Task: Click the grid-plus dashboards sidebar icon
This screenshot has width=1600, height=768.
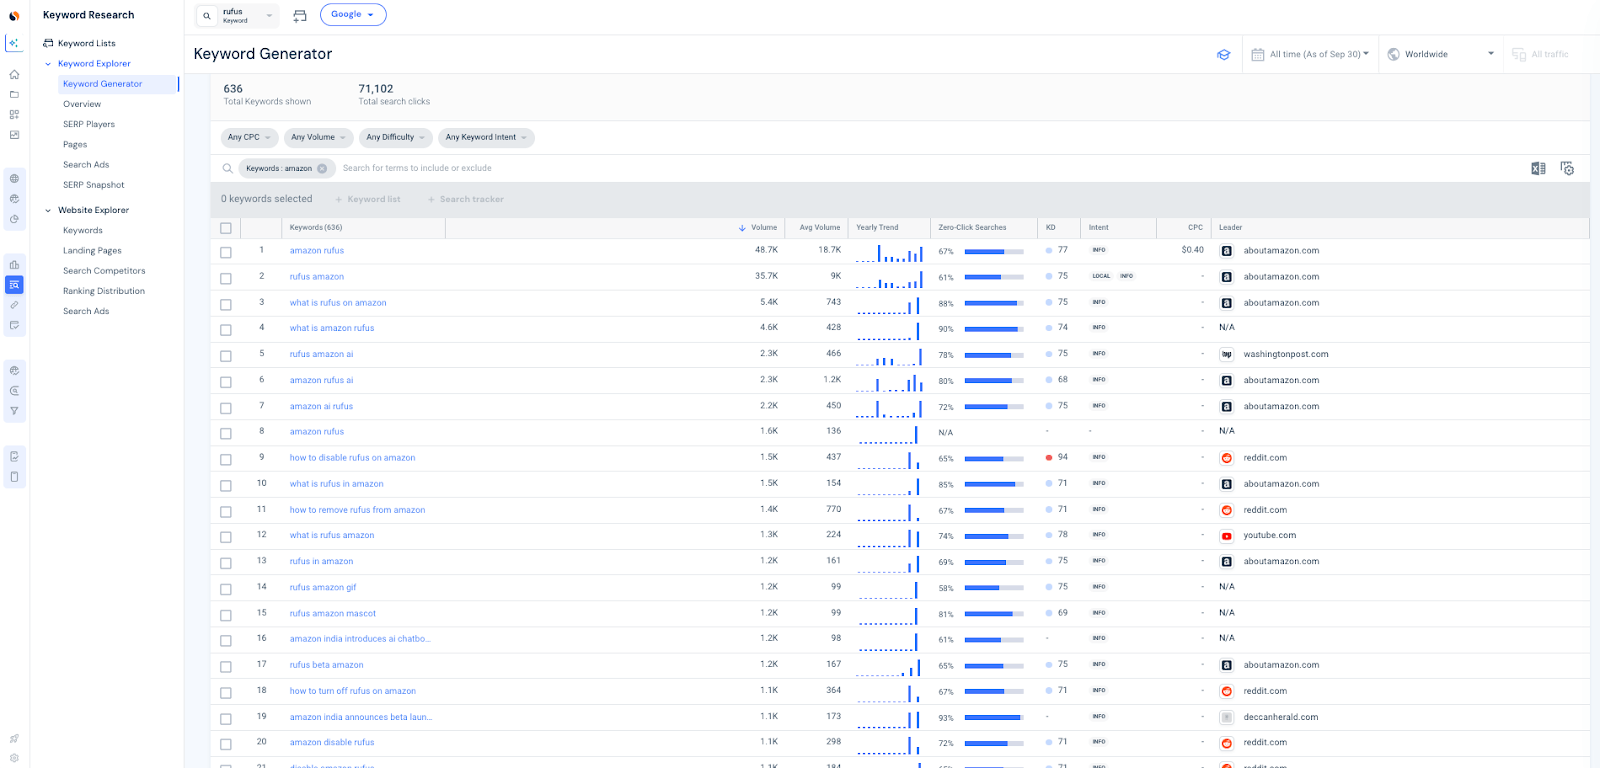Action: click(14, 114)
